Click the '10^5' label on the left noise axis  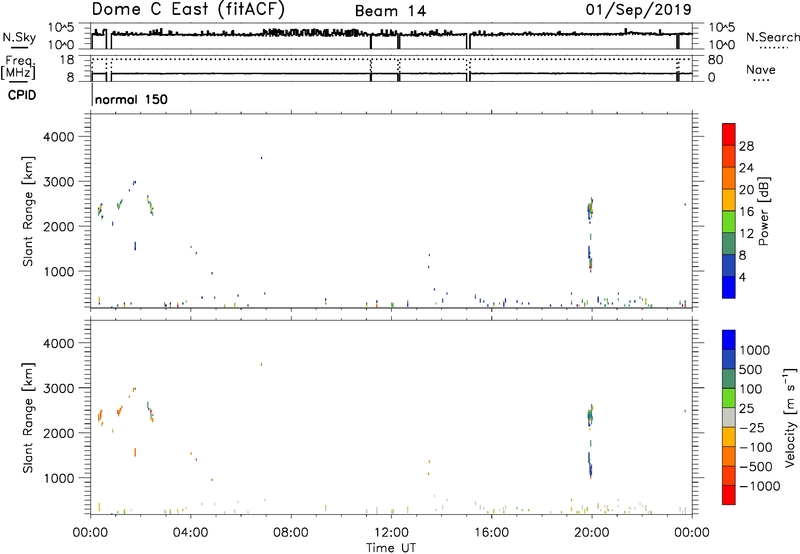(x=61, y=28)
